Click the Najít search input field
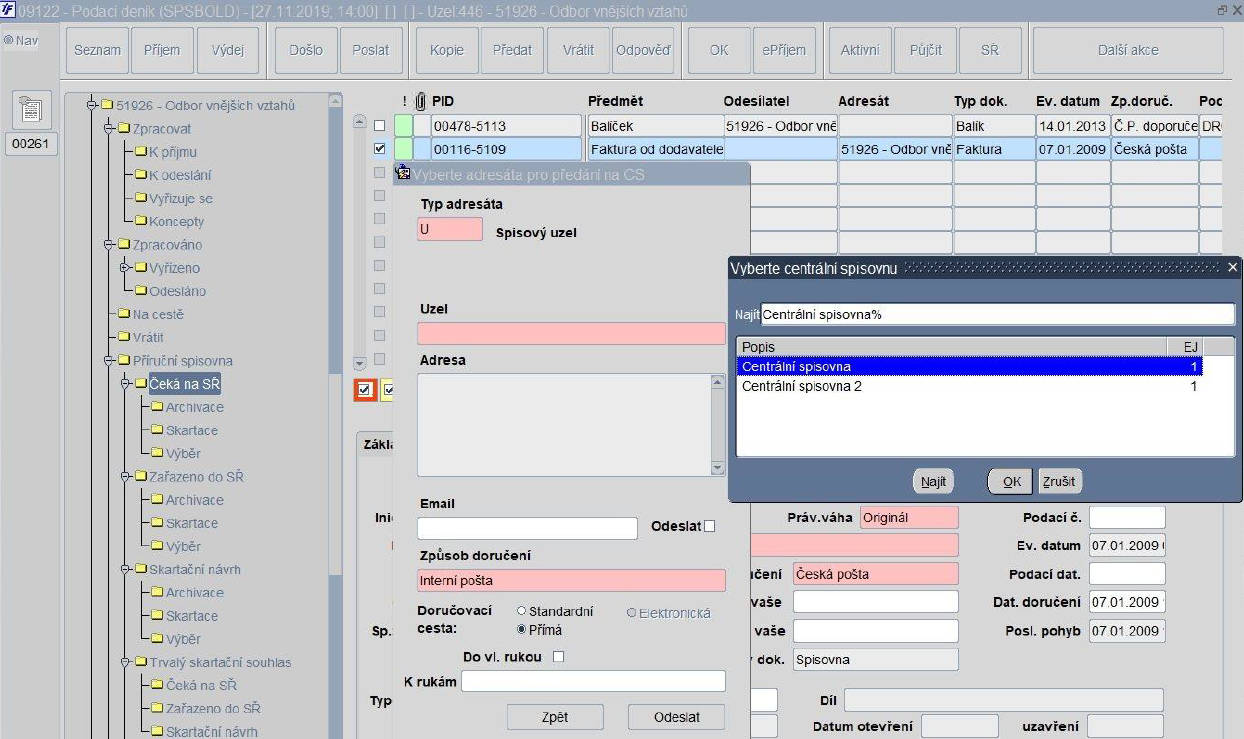The image size is (1244, 739). click(x=997, y=314)
